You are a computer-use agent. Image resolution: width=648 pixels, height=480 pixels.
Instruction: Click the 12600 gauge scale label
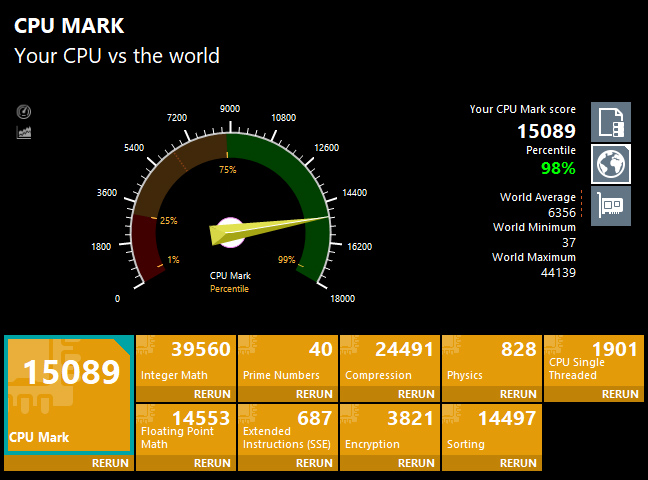(x=326, y=148)
